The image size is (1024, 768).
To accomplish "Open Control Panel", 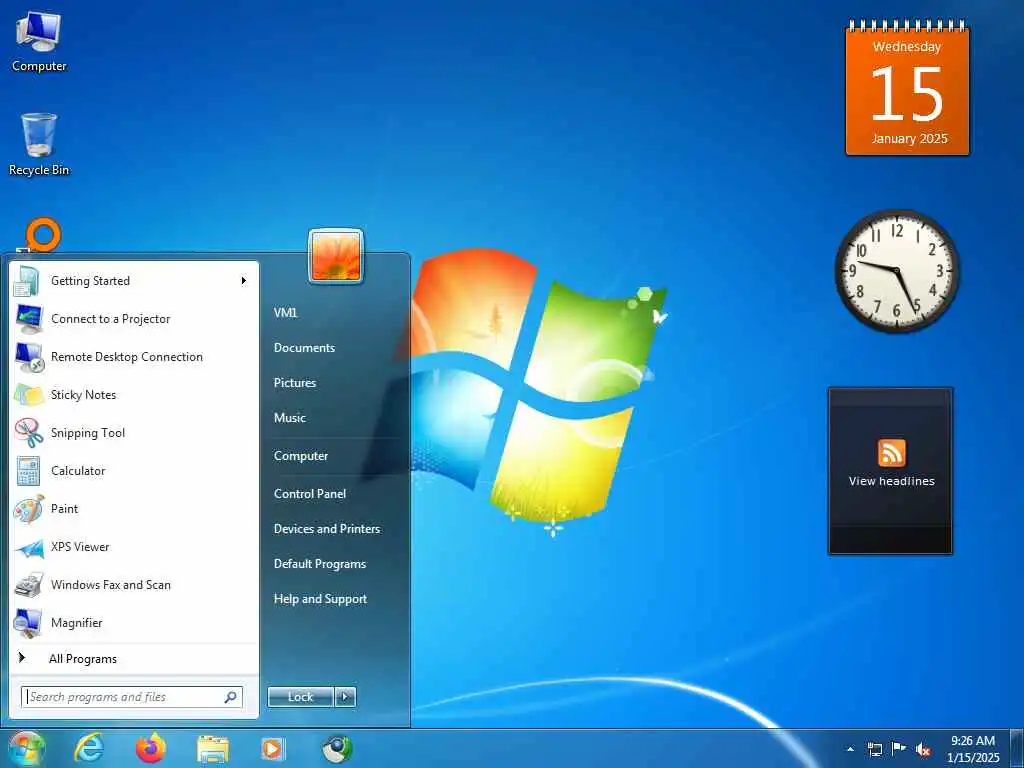I will pos(310,494).
